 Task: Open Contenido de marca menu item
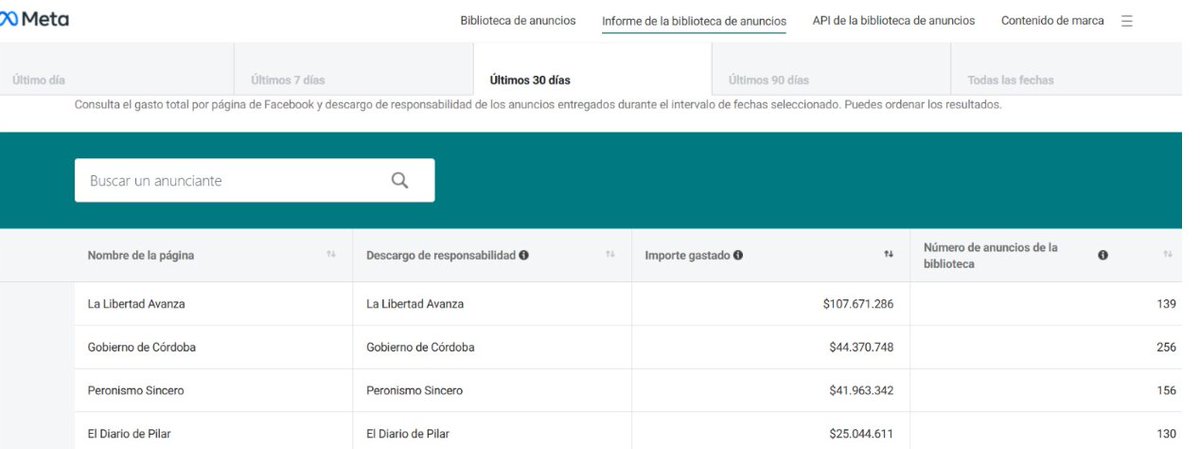coord(1053,20)
